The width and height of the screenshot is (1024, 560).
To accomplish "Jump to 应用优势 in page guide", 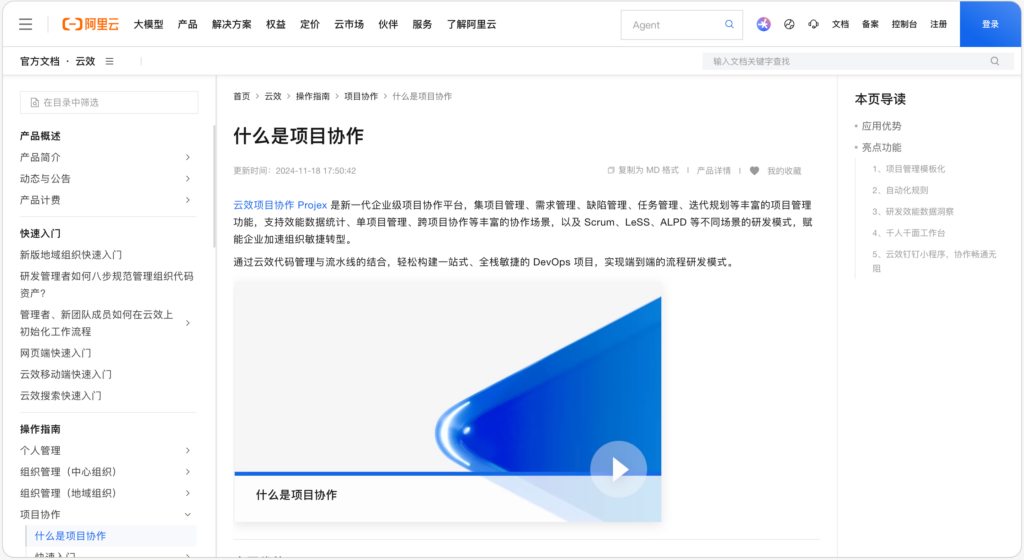I will 881,126.
